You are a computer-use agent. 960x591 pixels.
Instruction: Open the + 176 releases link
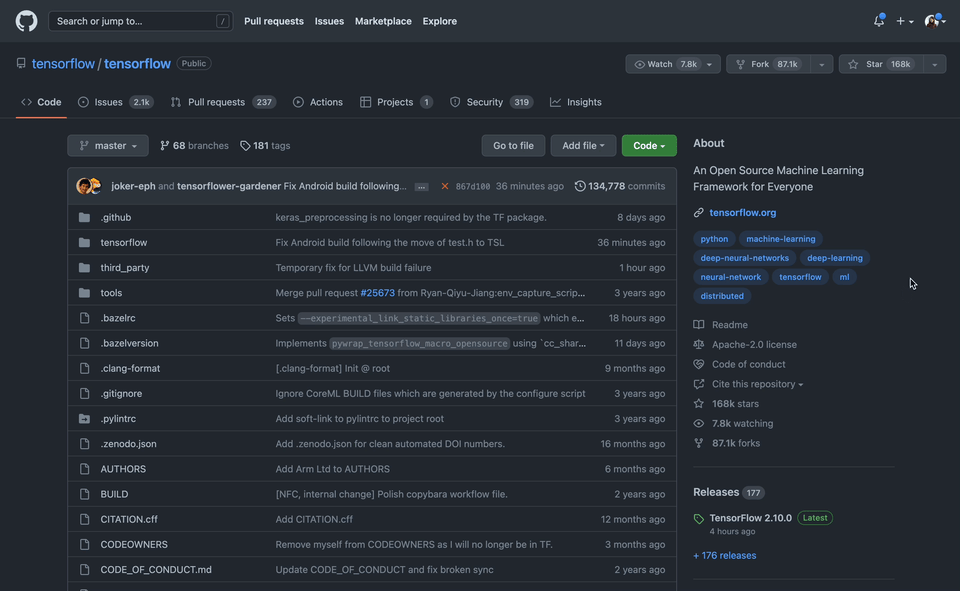click(x=724, y=556)
